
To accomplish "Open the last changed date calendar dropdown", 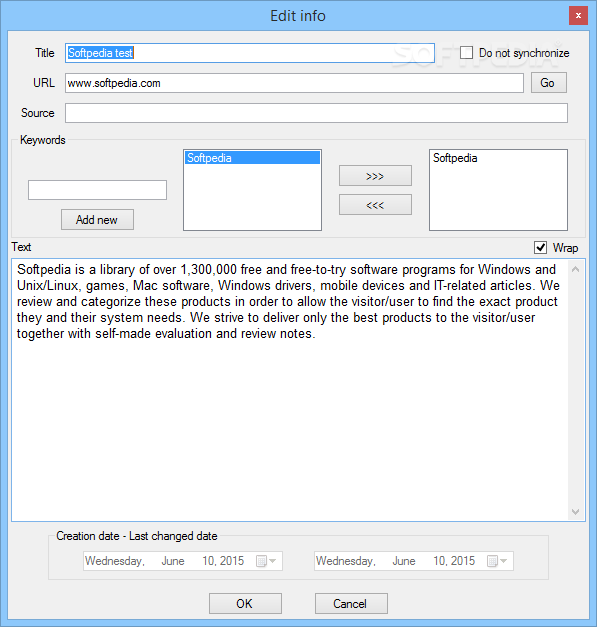I will point(497,561).
